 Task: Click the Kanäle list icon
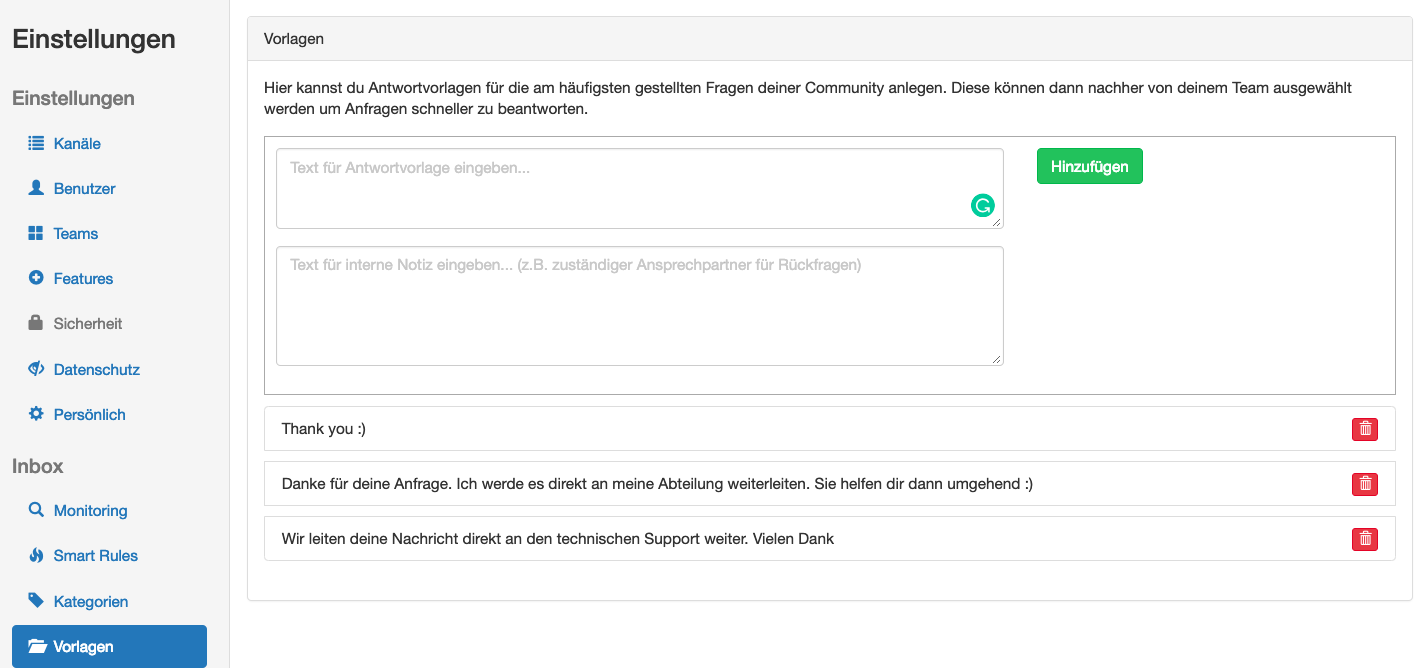(x=36, y=143)
